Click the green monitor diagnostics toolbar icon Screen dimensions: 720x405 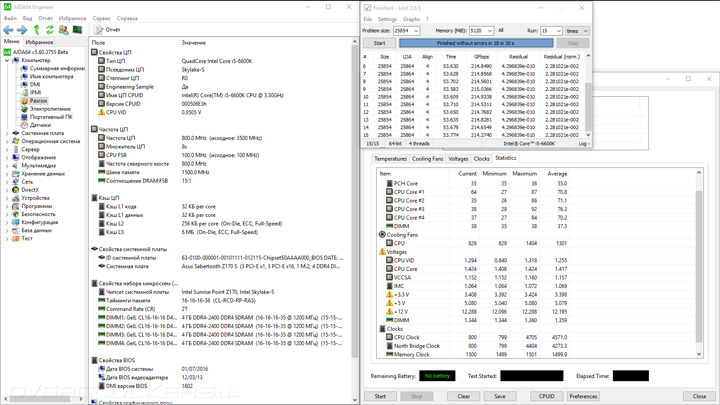coord(77,30)
